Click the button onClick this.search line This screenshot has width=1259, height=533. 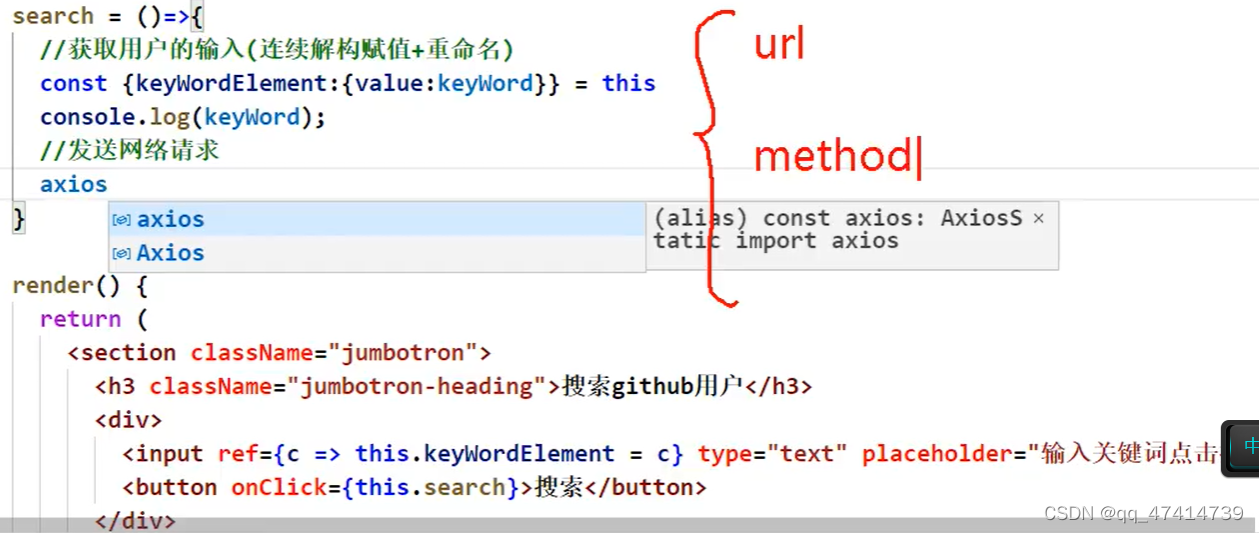[414, 488]
